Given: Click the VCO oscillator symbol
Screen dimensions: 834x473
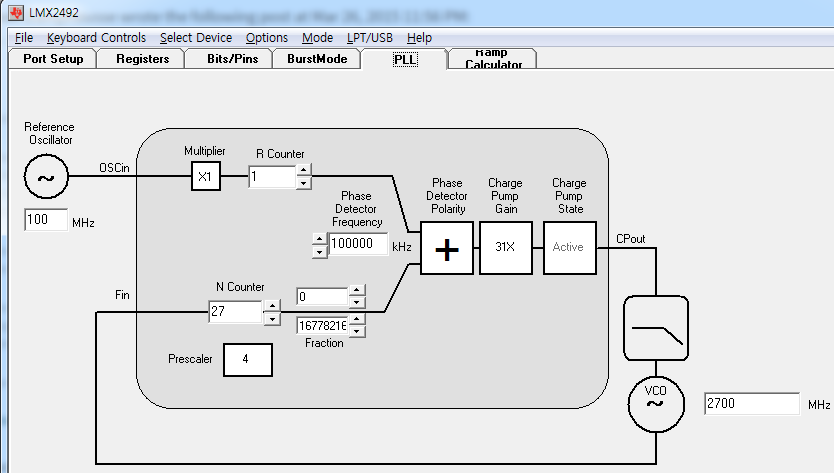Looking at the screenshot, I should tap(656, 404).
